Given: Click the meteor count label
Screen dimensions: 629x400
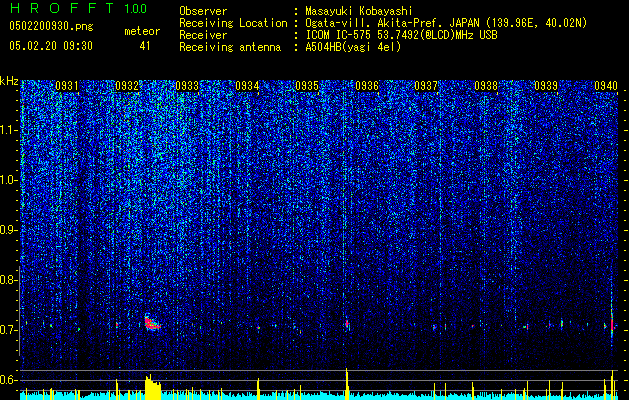Looking at the screenshot, I should click(x=142, y=31).
